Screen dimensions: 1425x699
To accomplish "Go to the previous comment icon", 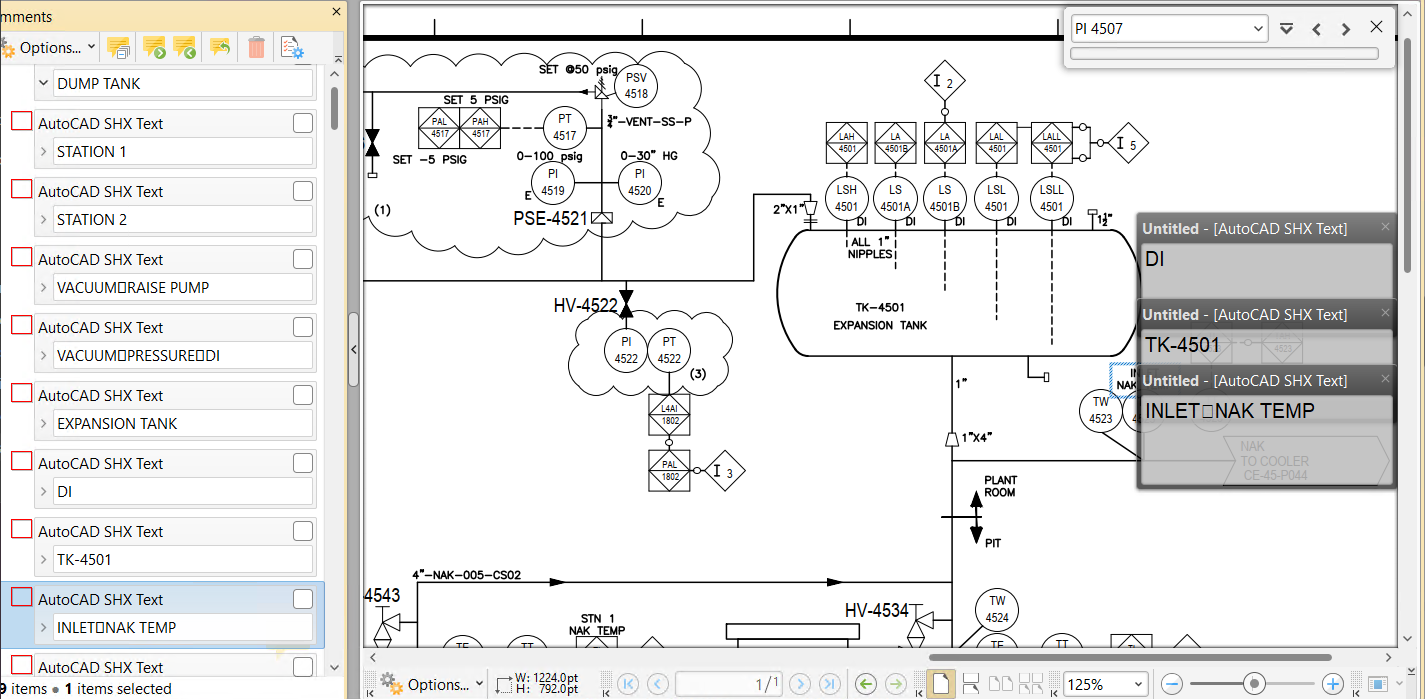I will (x=185, y=47).
